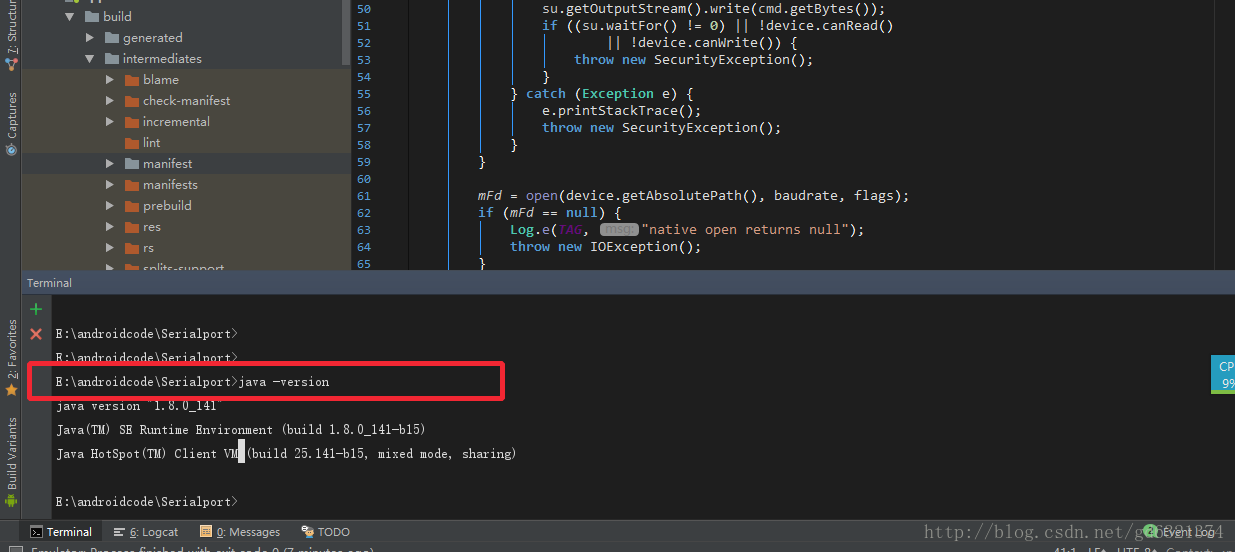This screenshot has height=552, width=1235.
Task: Click line number 55 in the gutter
Action: [363, 94]
